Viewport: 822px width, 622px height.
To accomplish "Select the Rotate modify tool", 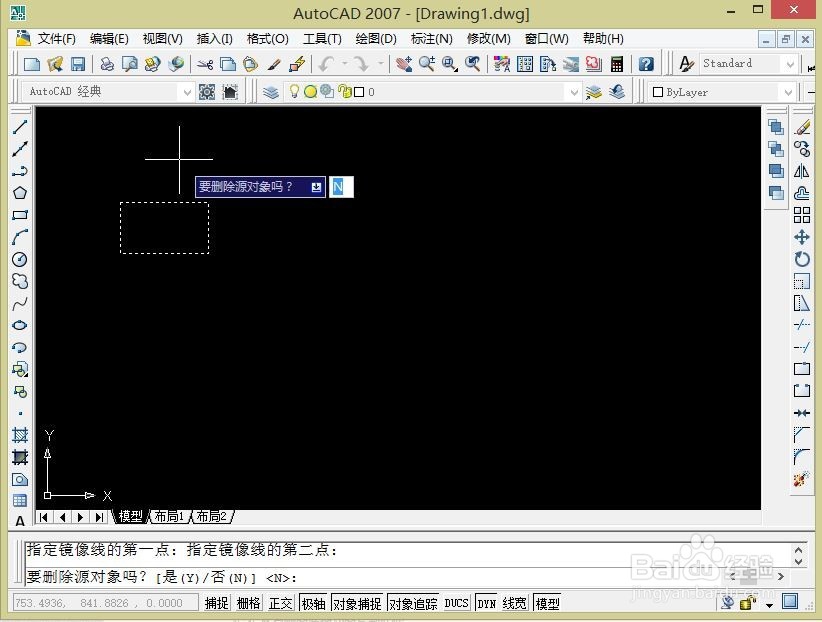I will (802, 259).
